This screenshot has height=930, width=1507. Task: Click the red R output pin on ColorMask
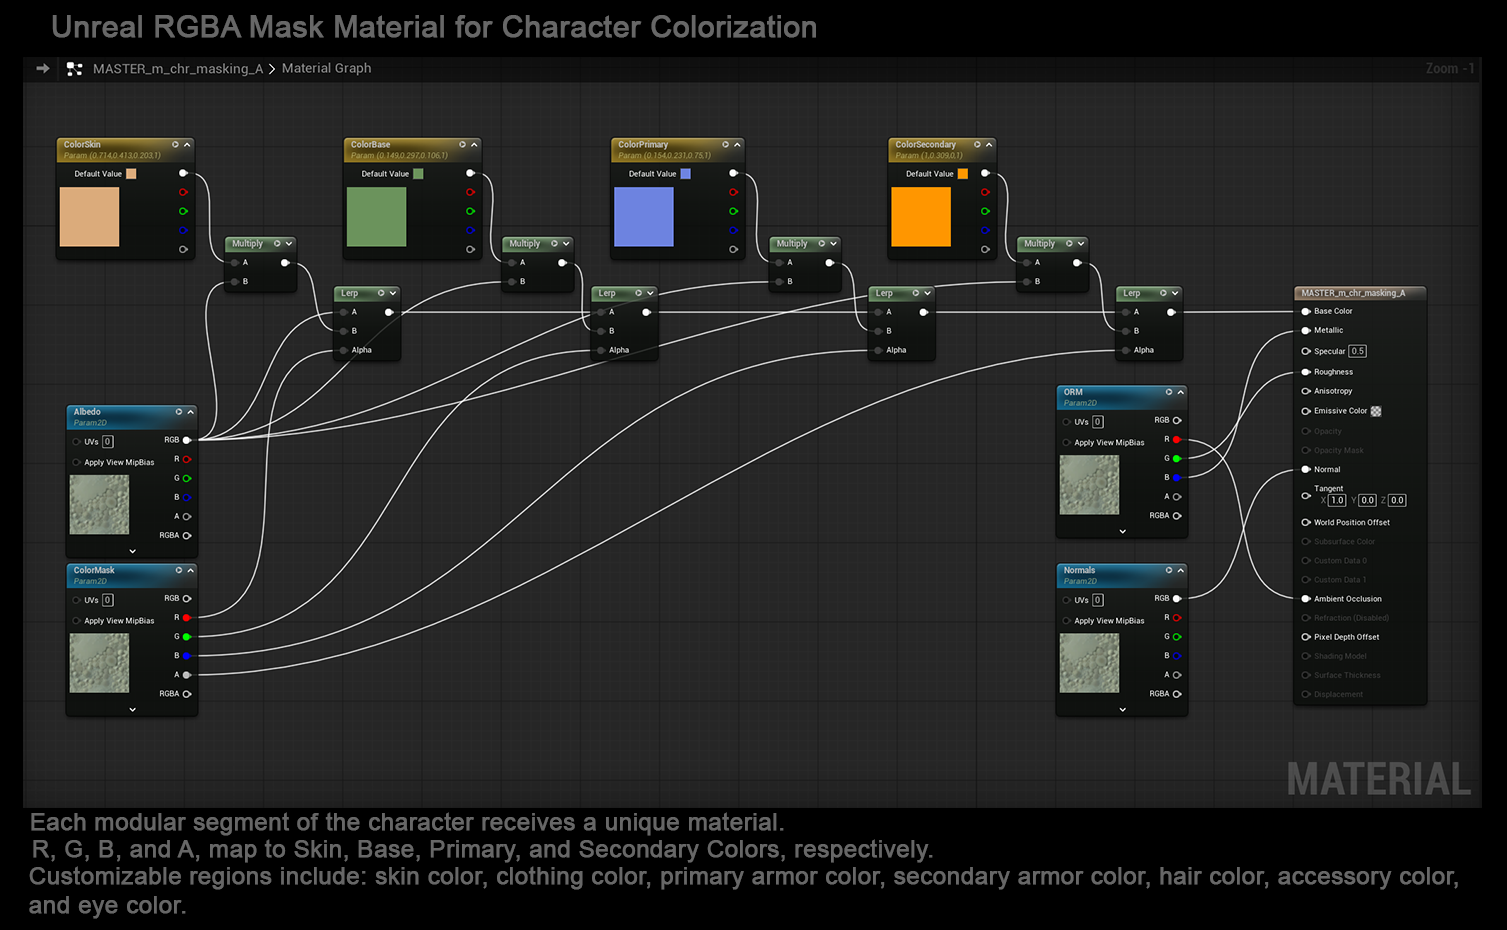(186, 618)
